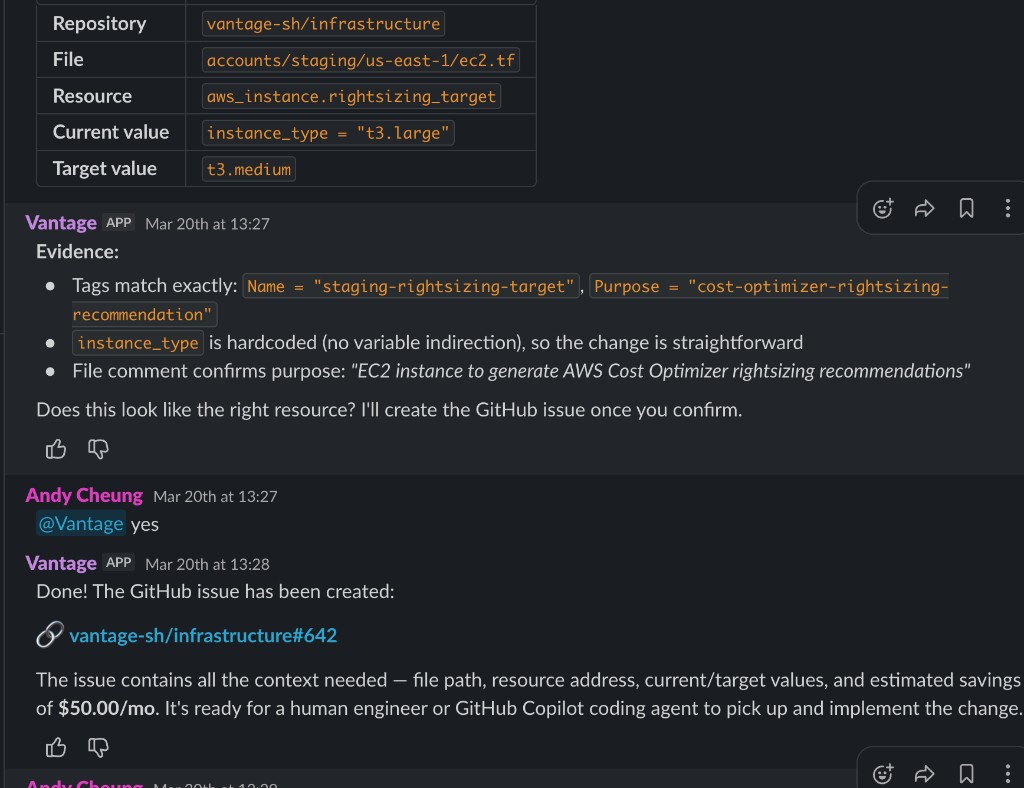Viewport: 1024px width, 788px height.
Task: Add reaction to the Evidence message
Action: 882,208
